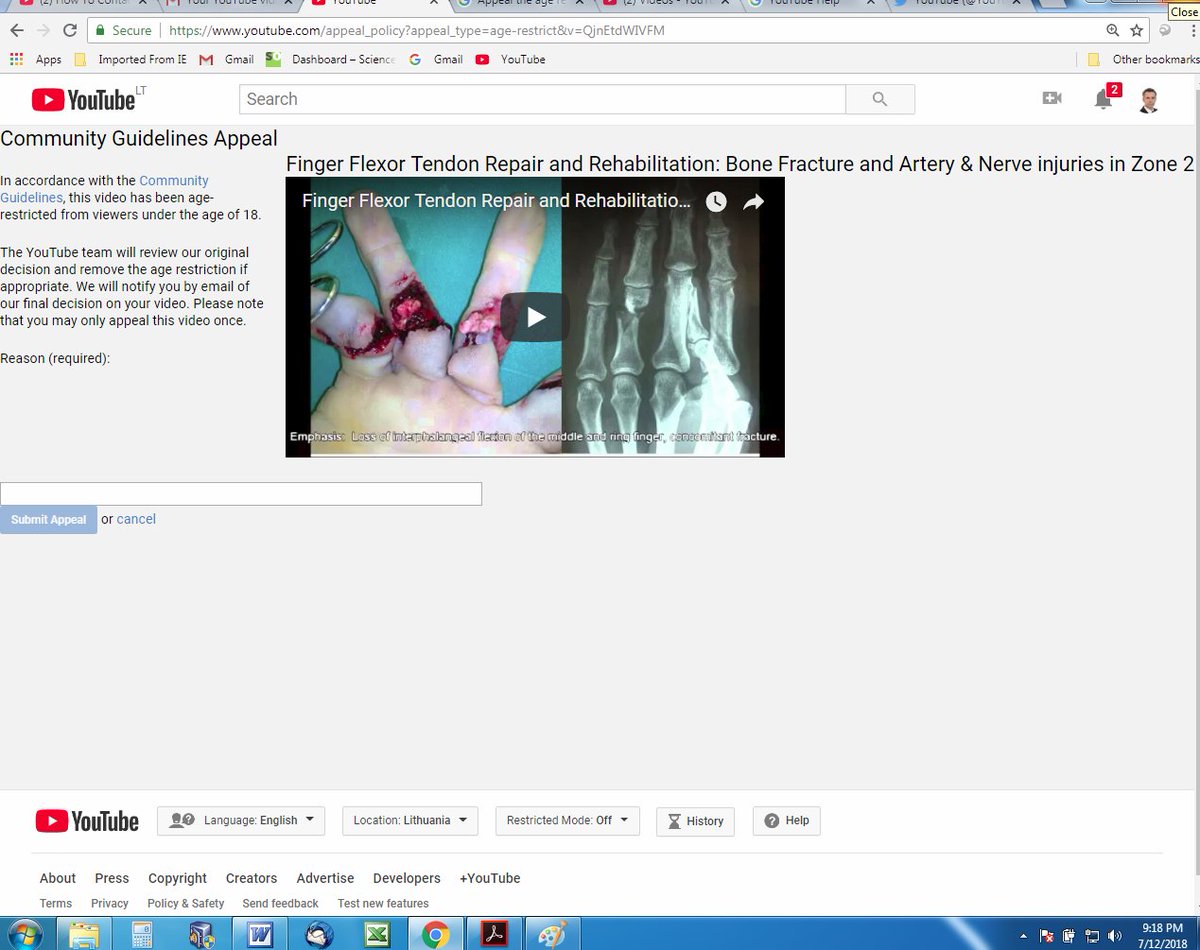1200x950 pixels.
Task: Open the Location: Lithuania dropdown
Action: coord(410,821)
